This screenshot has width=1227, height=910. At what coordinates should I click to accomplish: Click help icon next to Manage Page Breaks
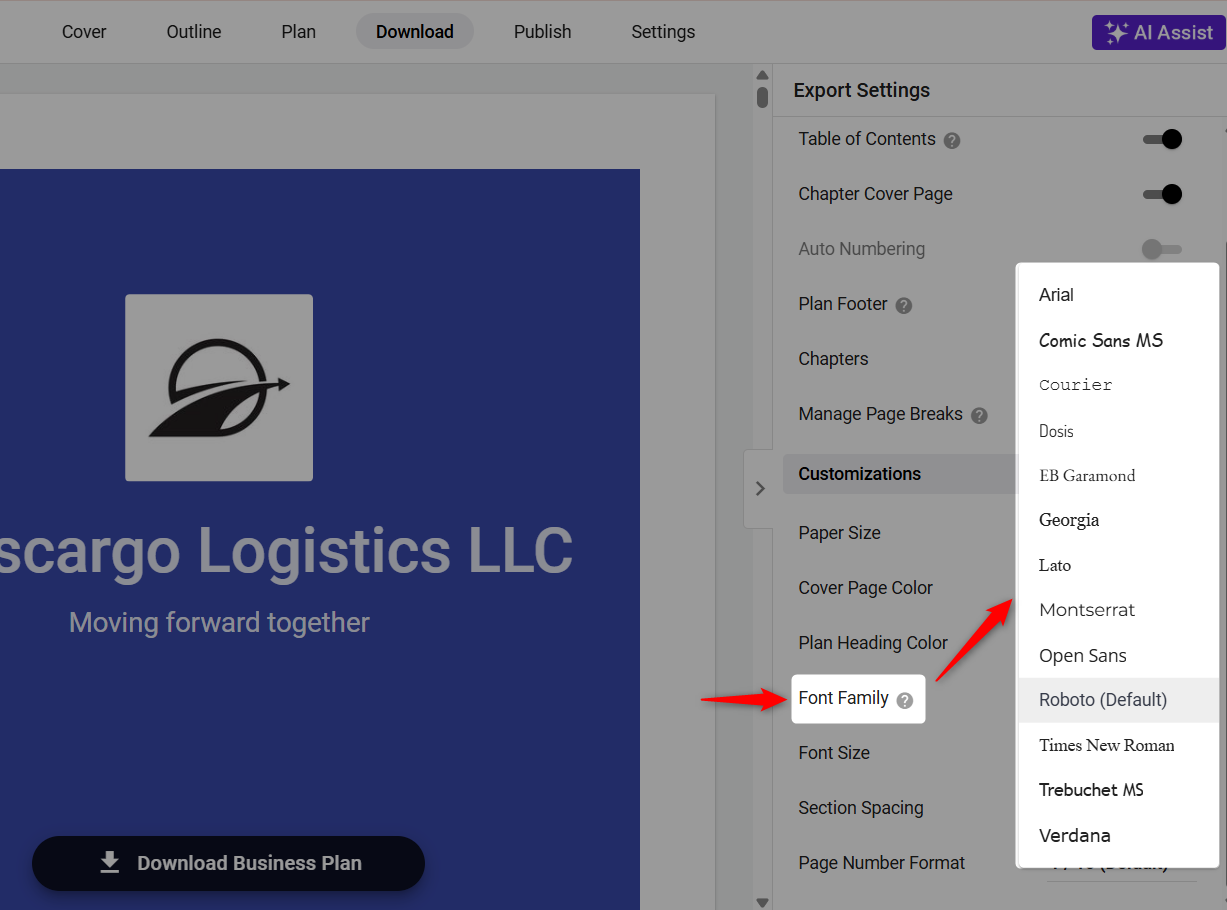click(x=979, y=416)
